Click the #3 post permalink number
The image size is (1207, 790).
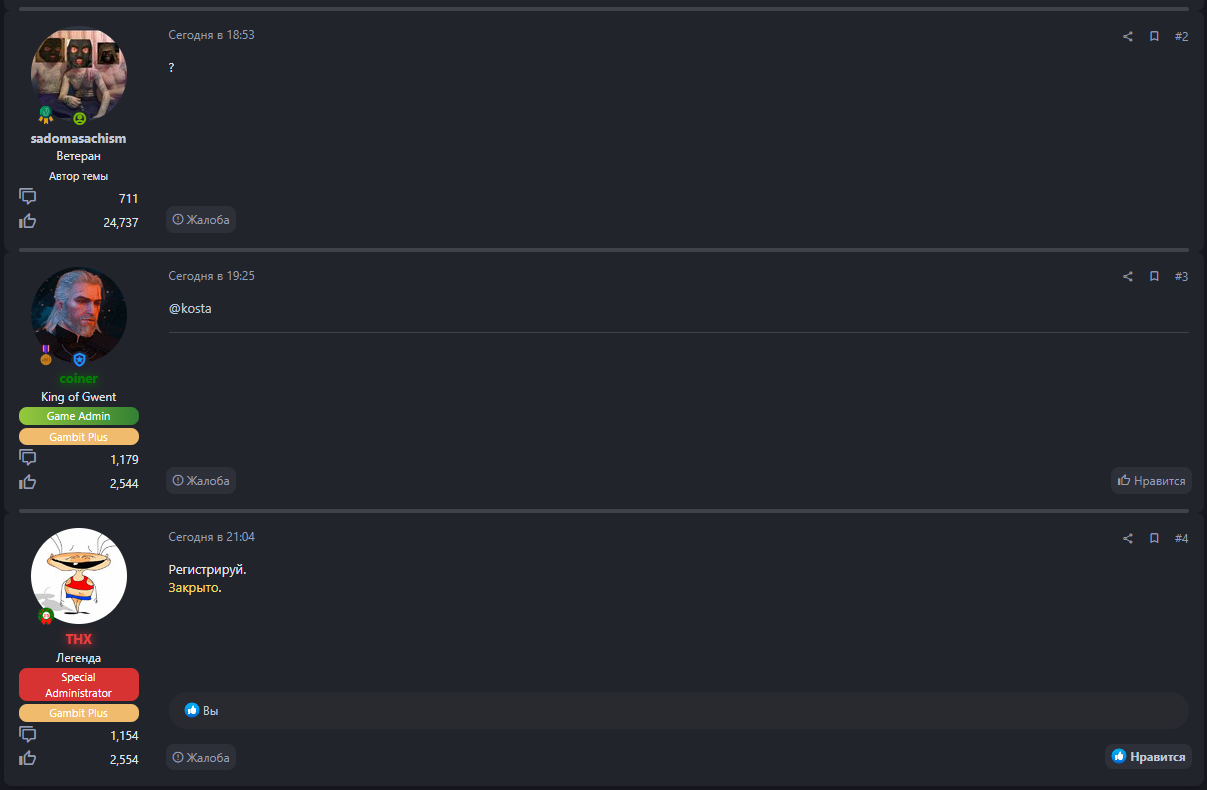point(1181,277)
